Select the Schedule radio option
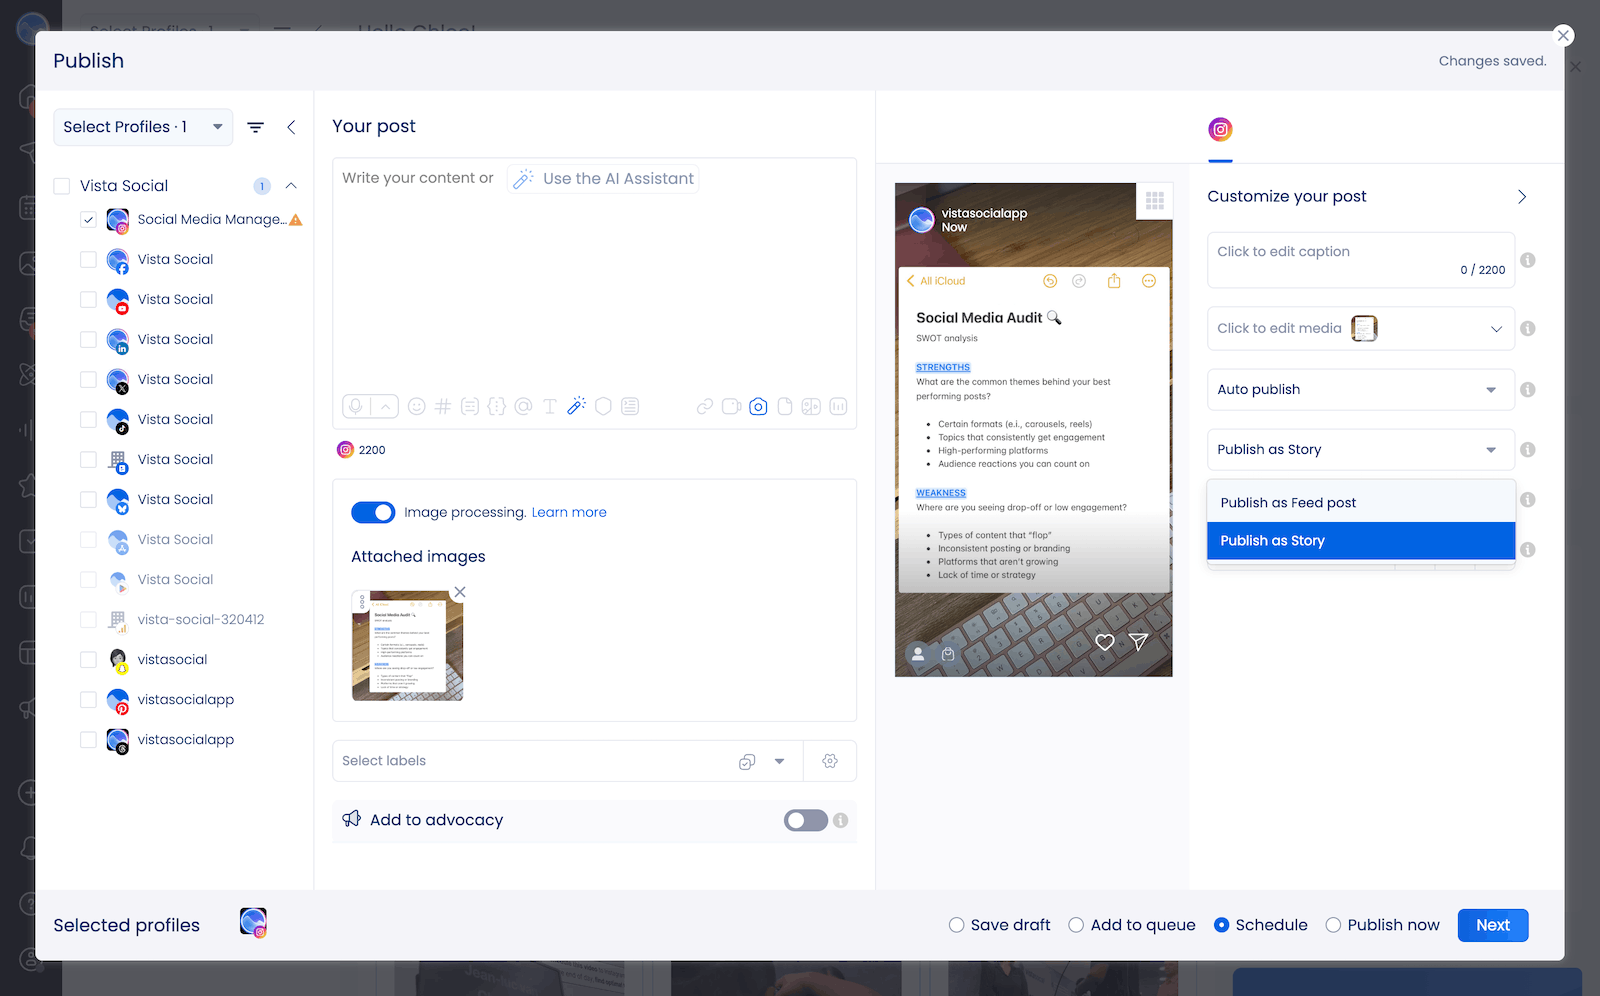This screenshot has height=996, width=1600. (x=1221, y=925)
